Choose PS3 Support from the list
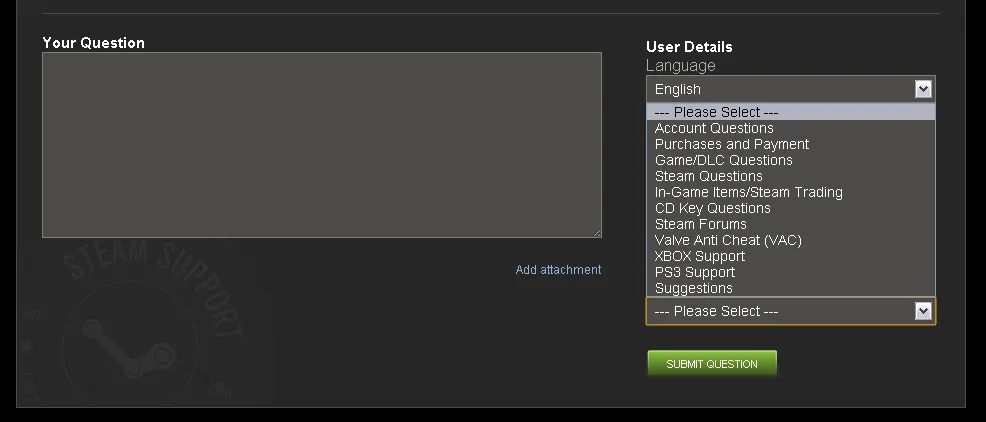The height and width of the screenshot is (422, 986). (694, 272)
